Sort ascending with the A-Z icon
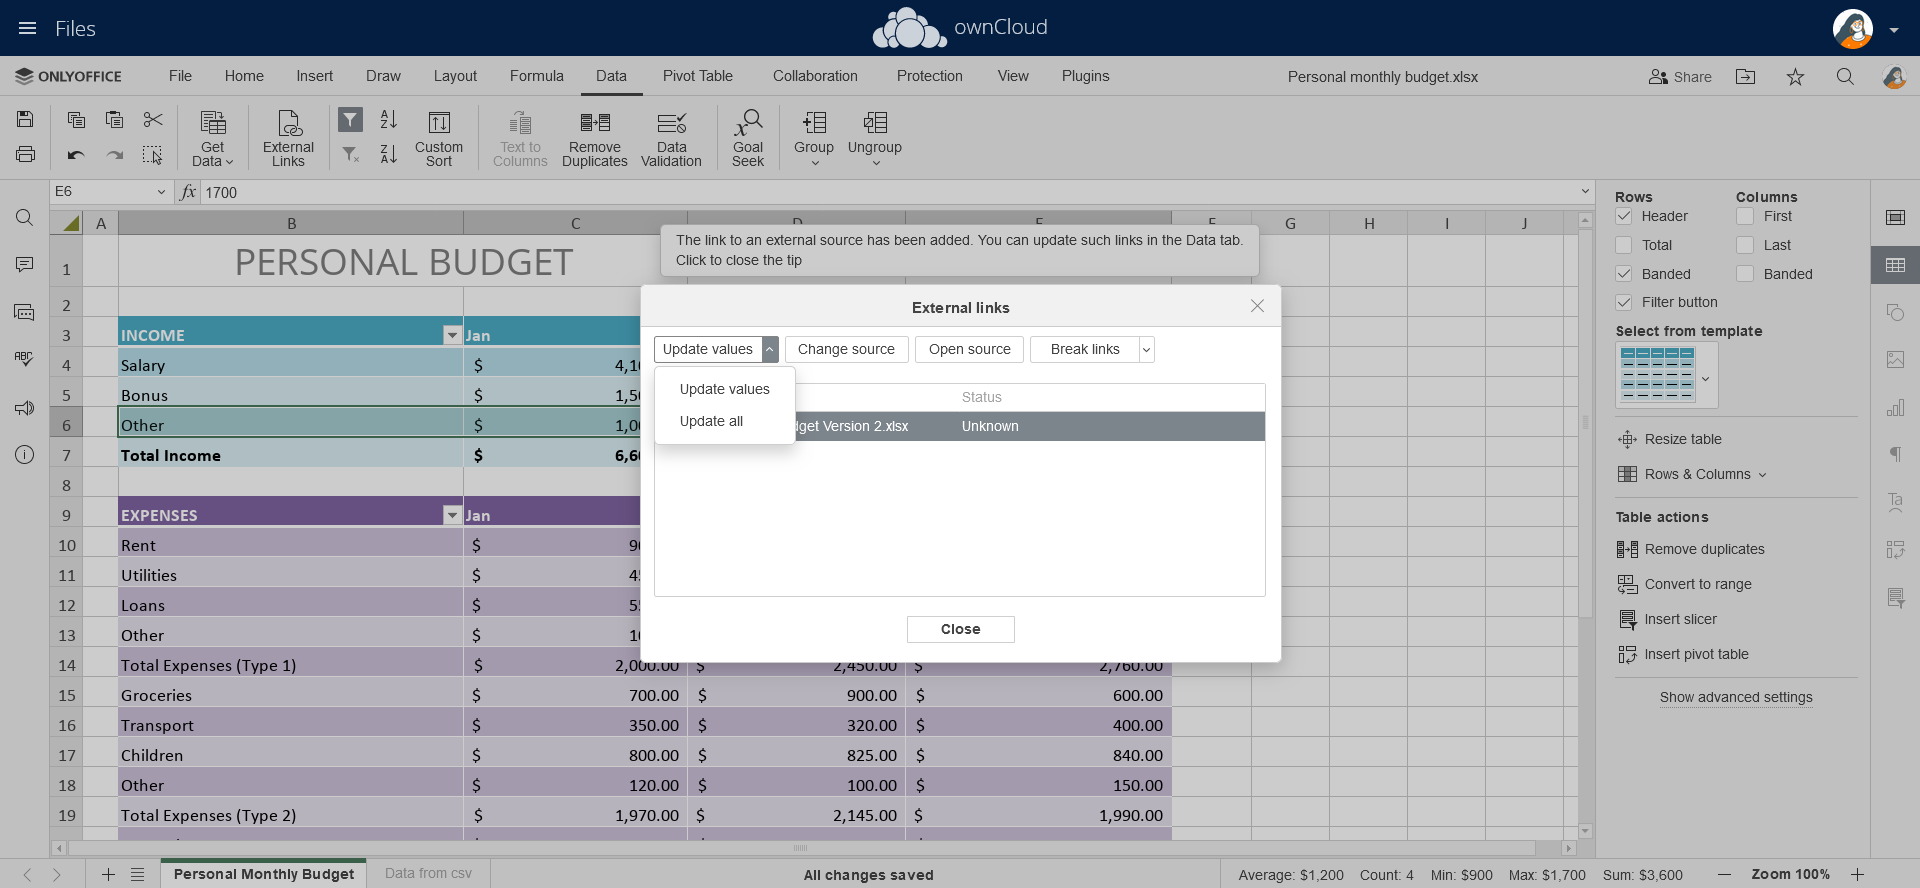 click(x=389, y=120)
